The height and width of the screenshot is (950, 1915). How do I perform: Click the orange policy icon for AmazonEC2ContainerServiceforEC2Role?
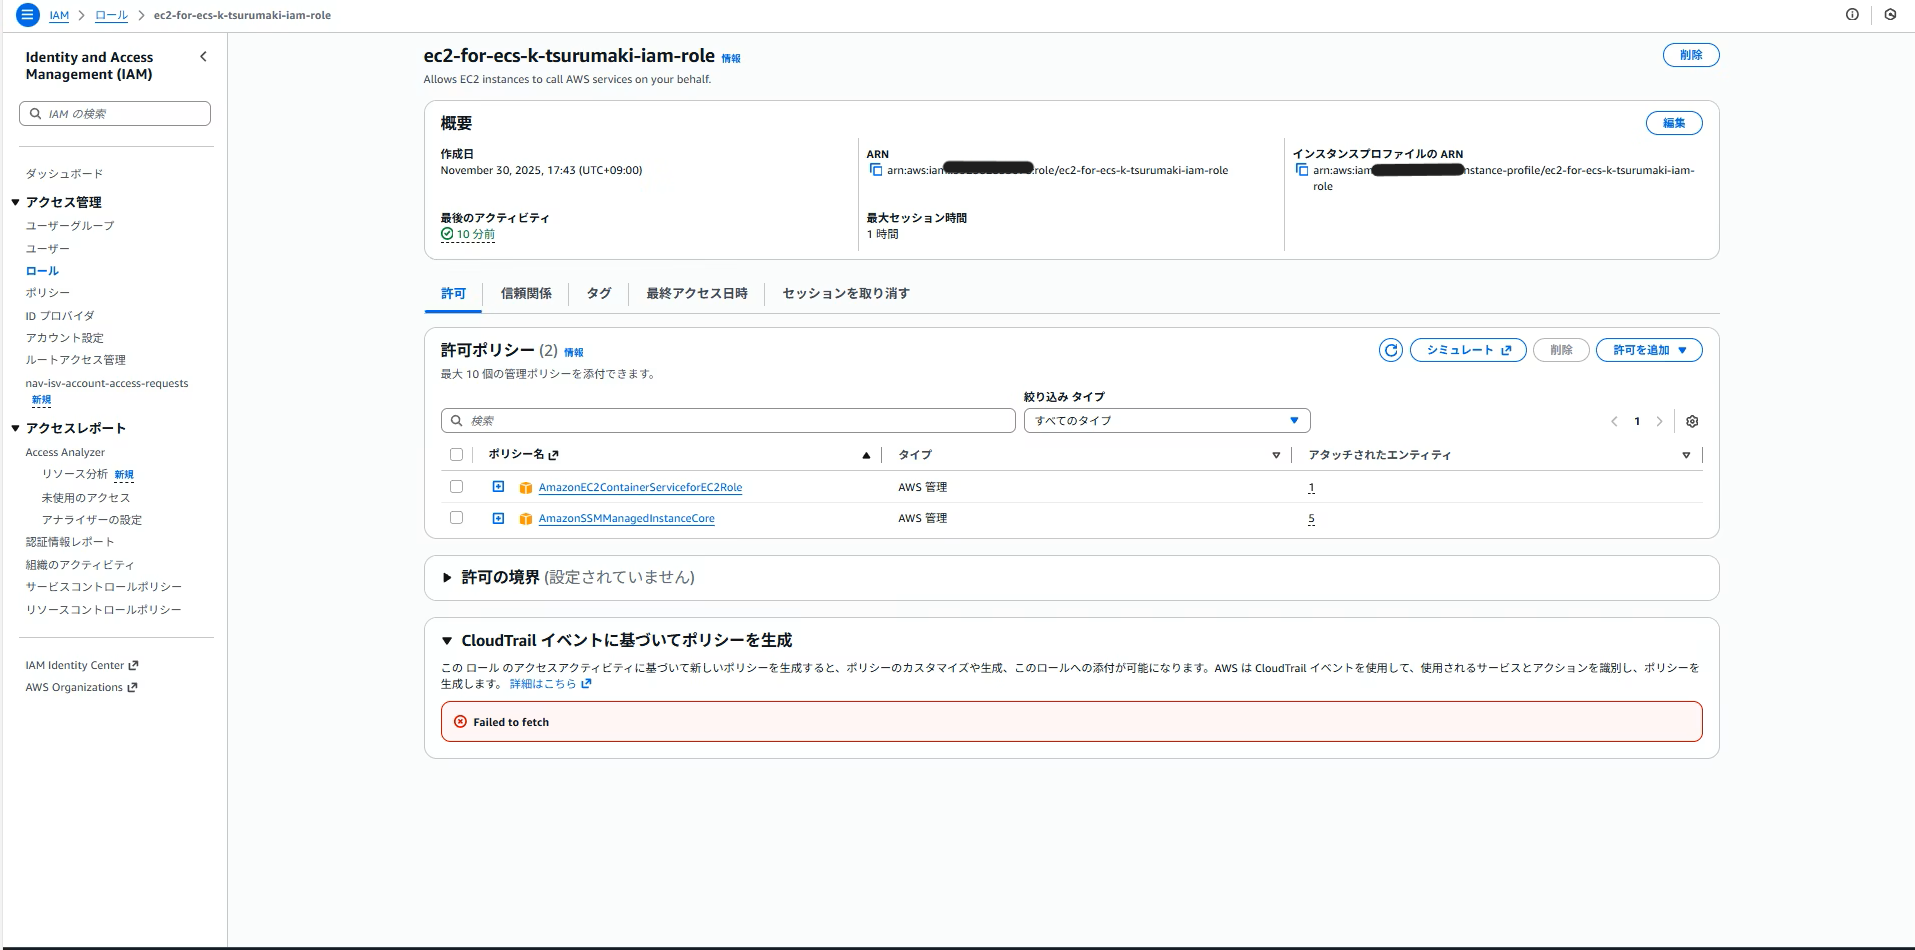[x=525, y=488]
